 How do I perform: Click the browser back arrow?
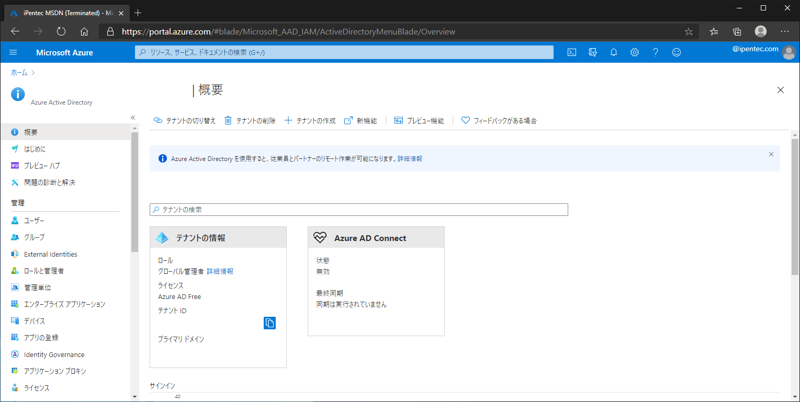click(x=15, y=32)
